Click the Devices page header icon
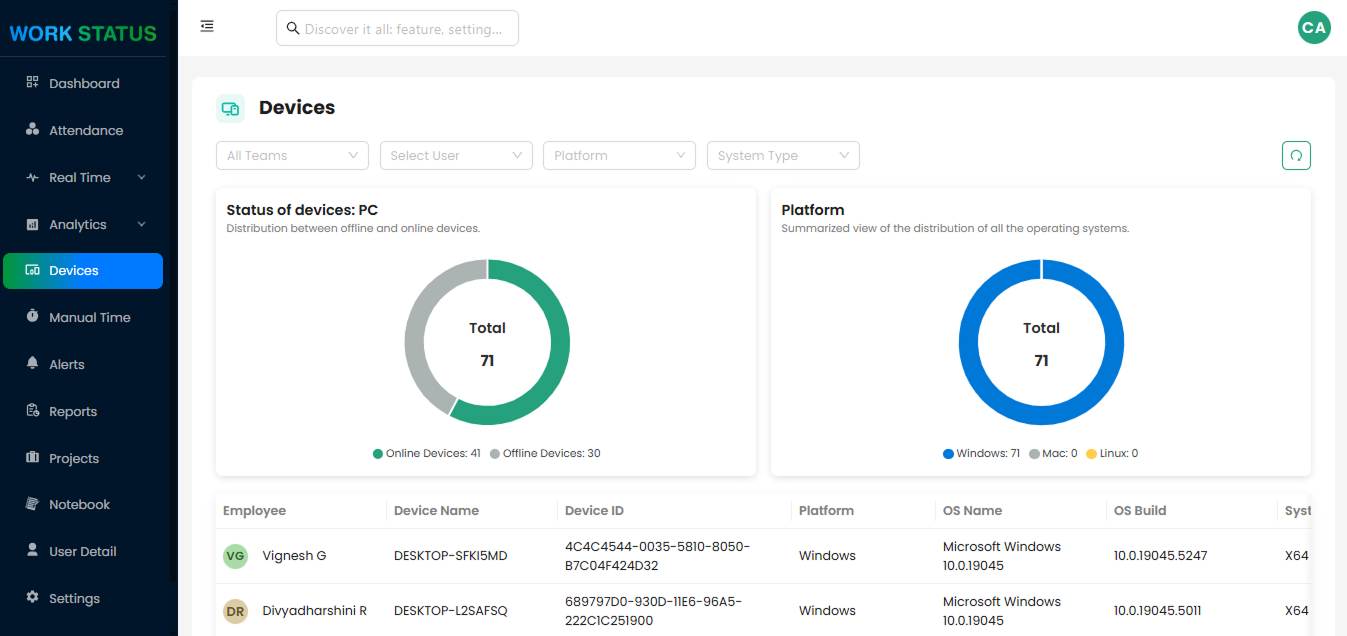This screenshot has width=1347, height=636. coord(230,108)
